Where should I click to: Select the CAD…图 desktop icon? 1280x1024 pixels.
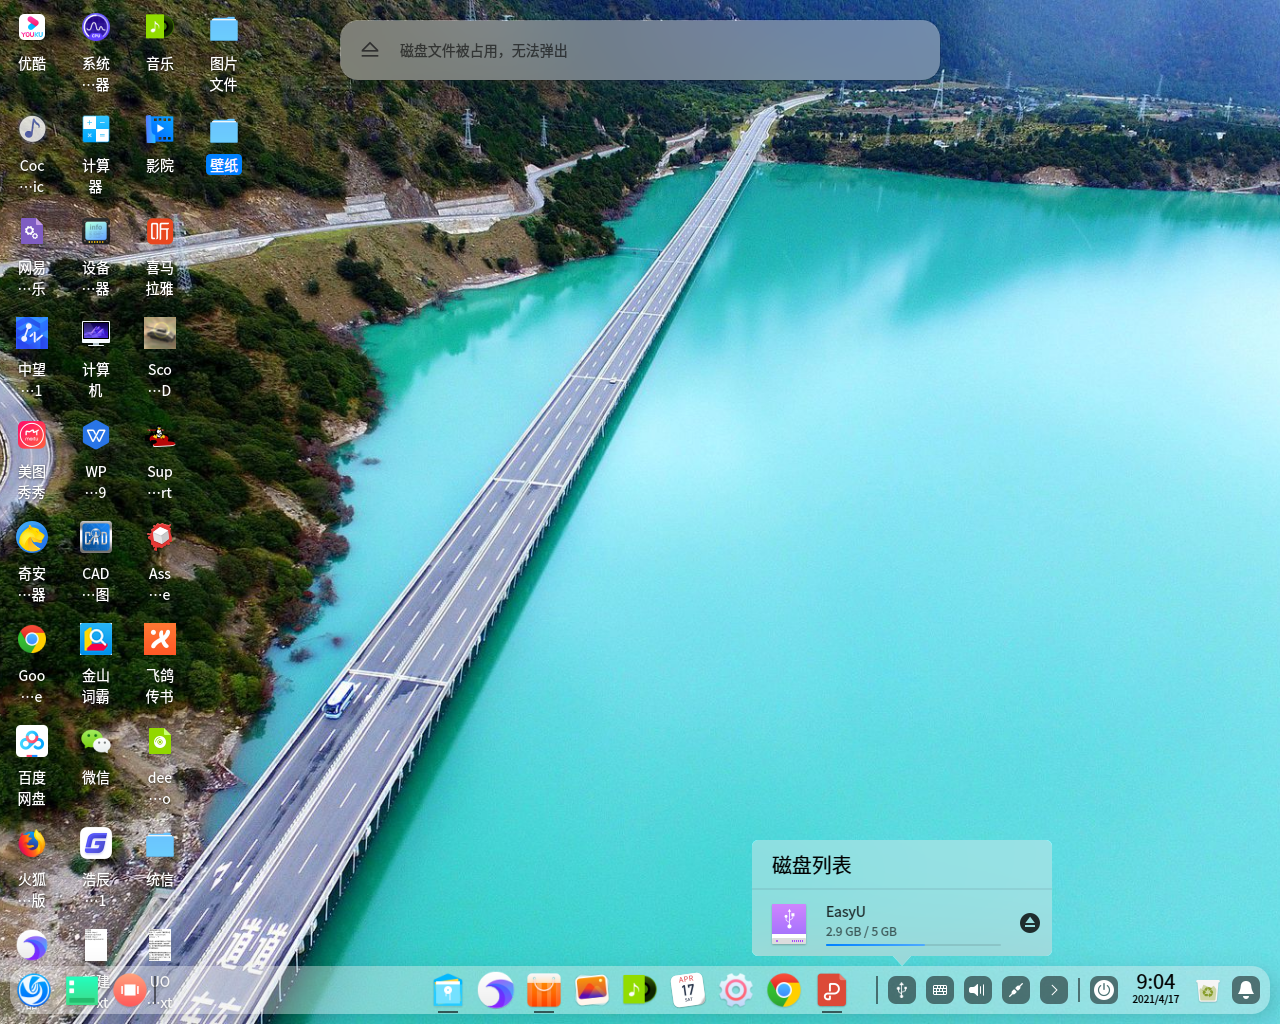click(96, 538)
